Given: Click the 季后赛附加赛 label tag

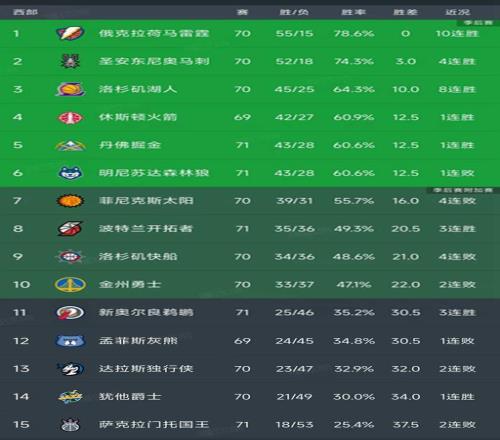Looking at the screenshot, I should [463, 190].
